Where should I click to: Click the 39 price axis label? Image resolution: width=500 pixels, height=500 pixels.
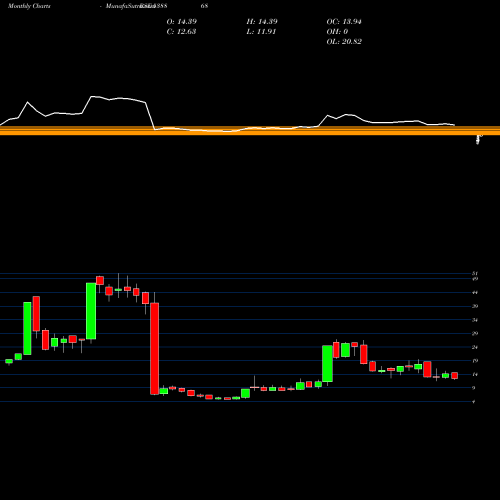point(475,306)
